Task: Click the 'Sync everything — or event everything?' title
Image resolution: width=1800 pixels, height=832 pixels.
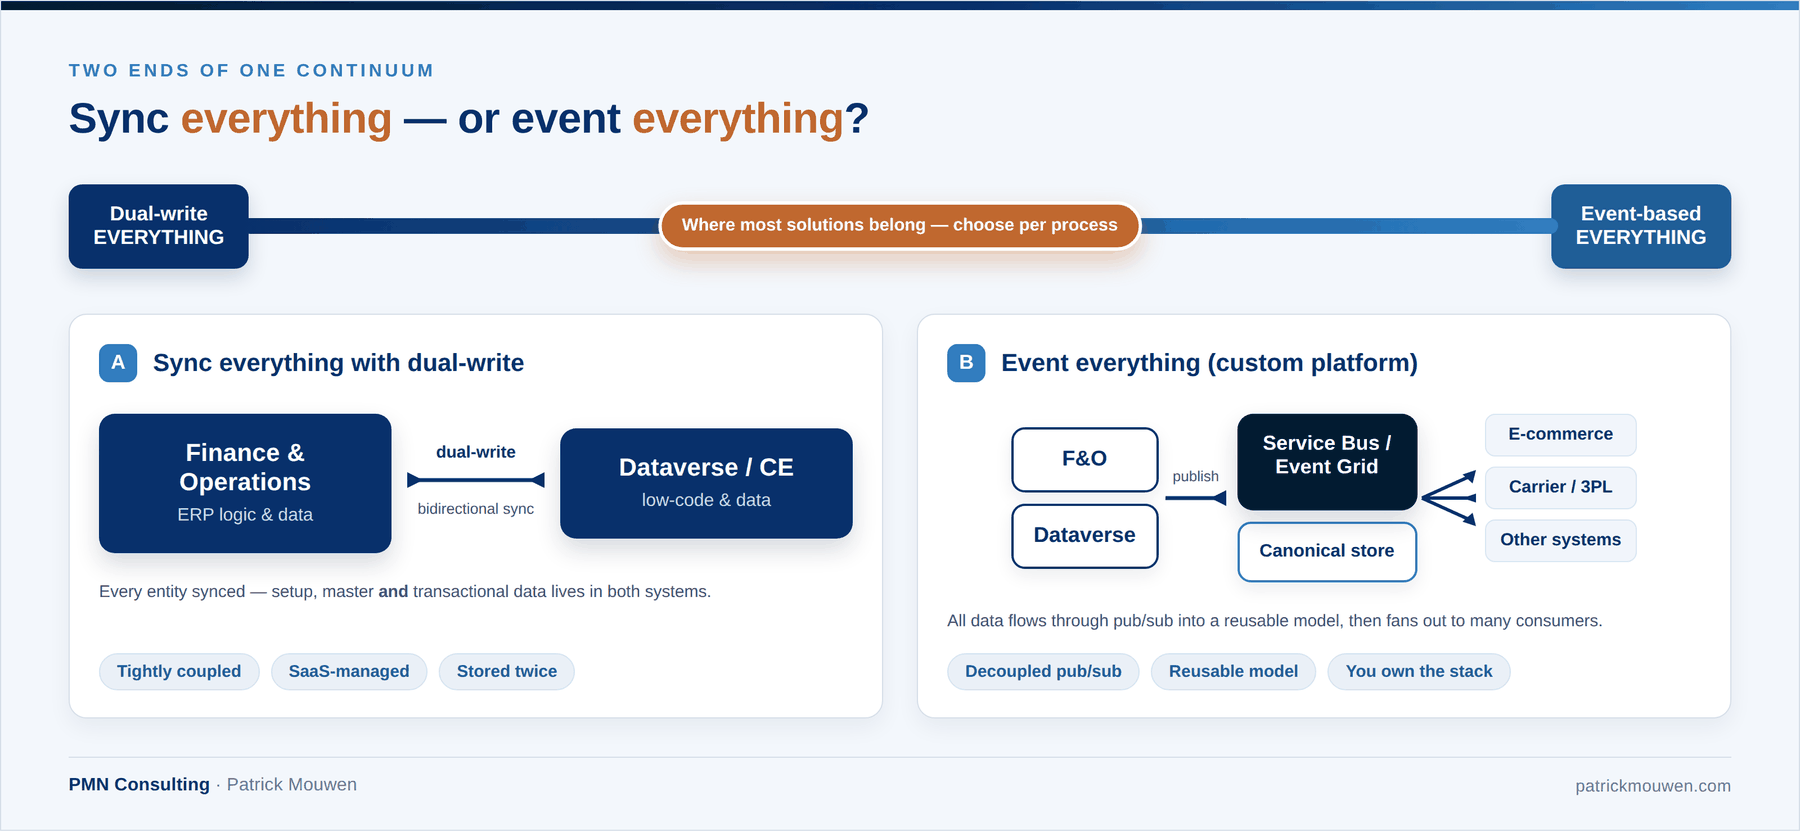Action: point(469,119)
